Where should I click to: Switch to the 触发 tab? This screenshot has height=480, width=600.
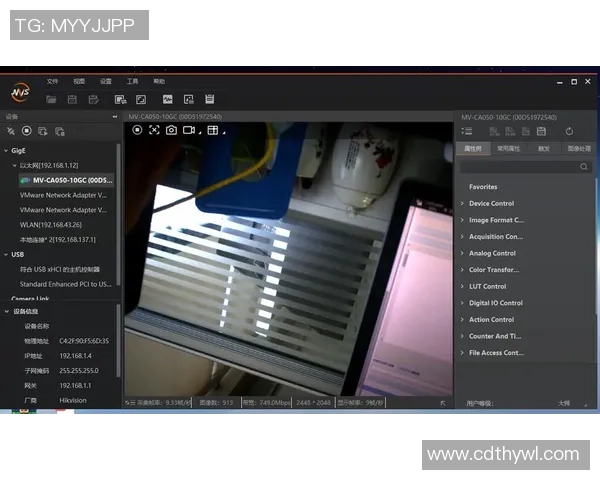tap(543, 148)
